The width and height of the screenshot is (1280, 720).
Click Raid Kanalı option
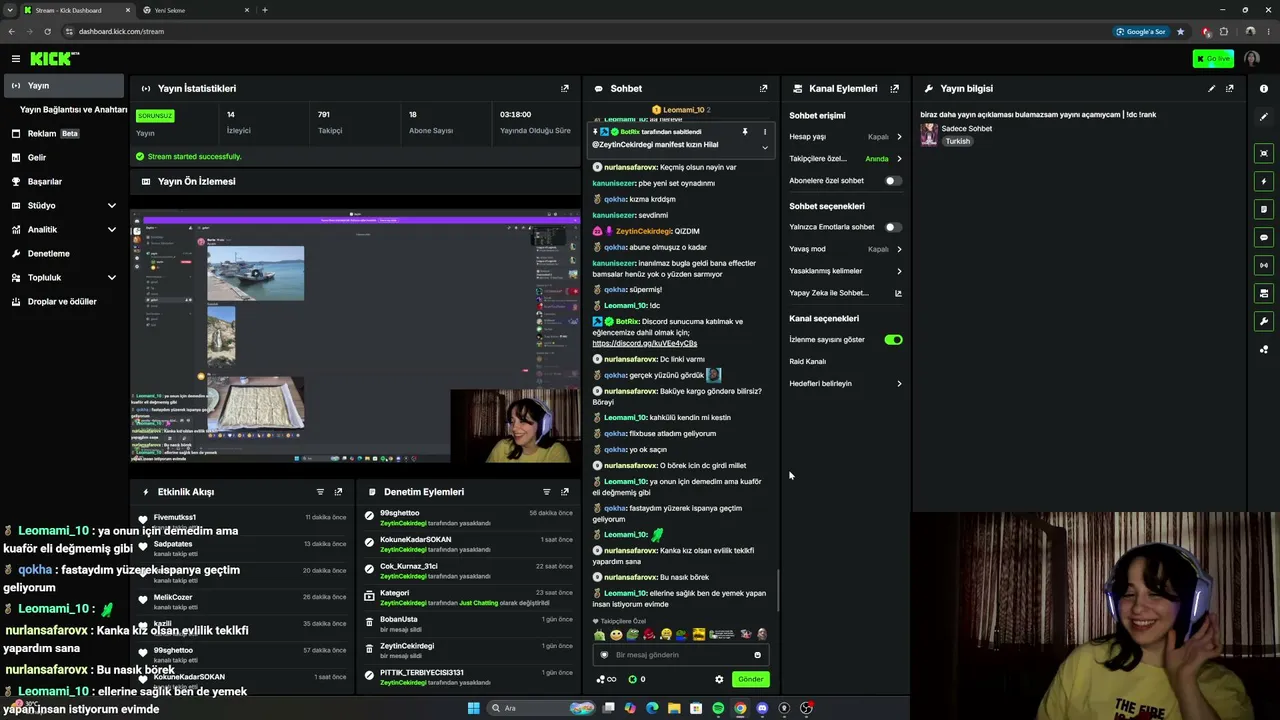click(808, 361)
